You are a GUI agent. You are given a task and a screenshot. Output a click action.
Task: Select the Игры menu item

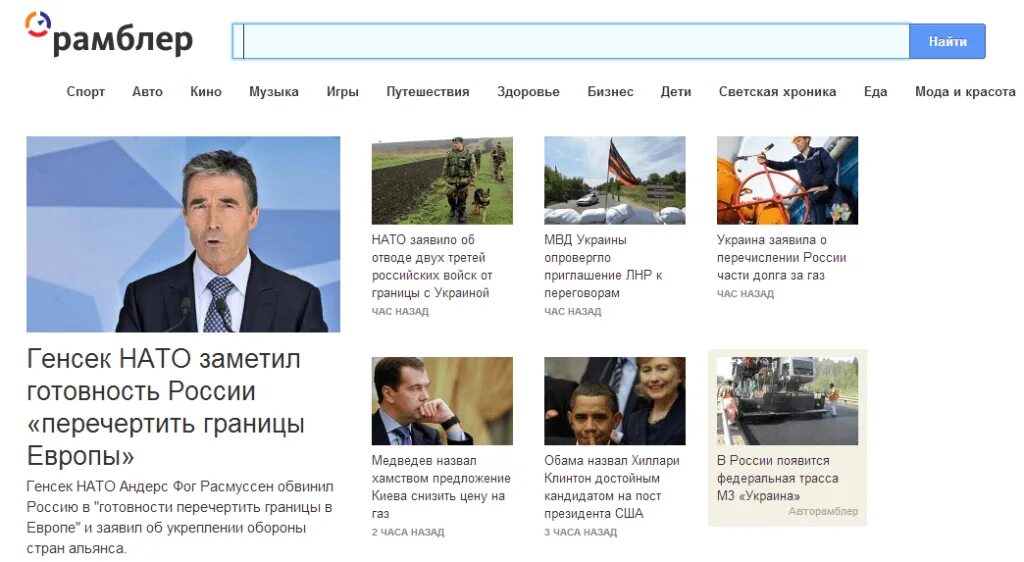click(342, 91)
